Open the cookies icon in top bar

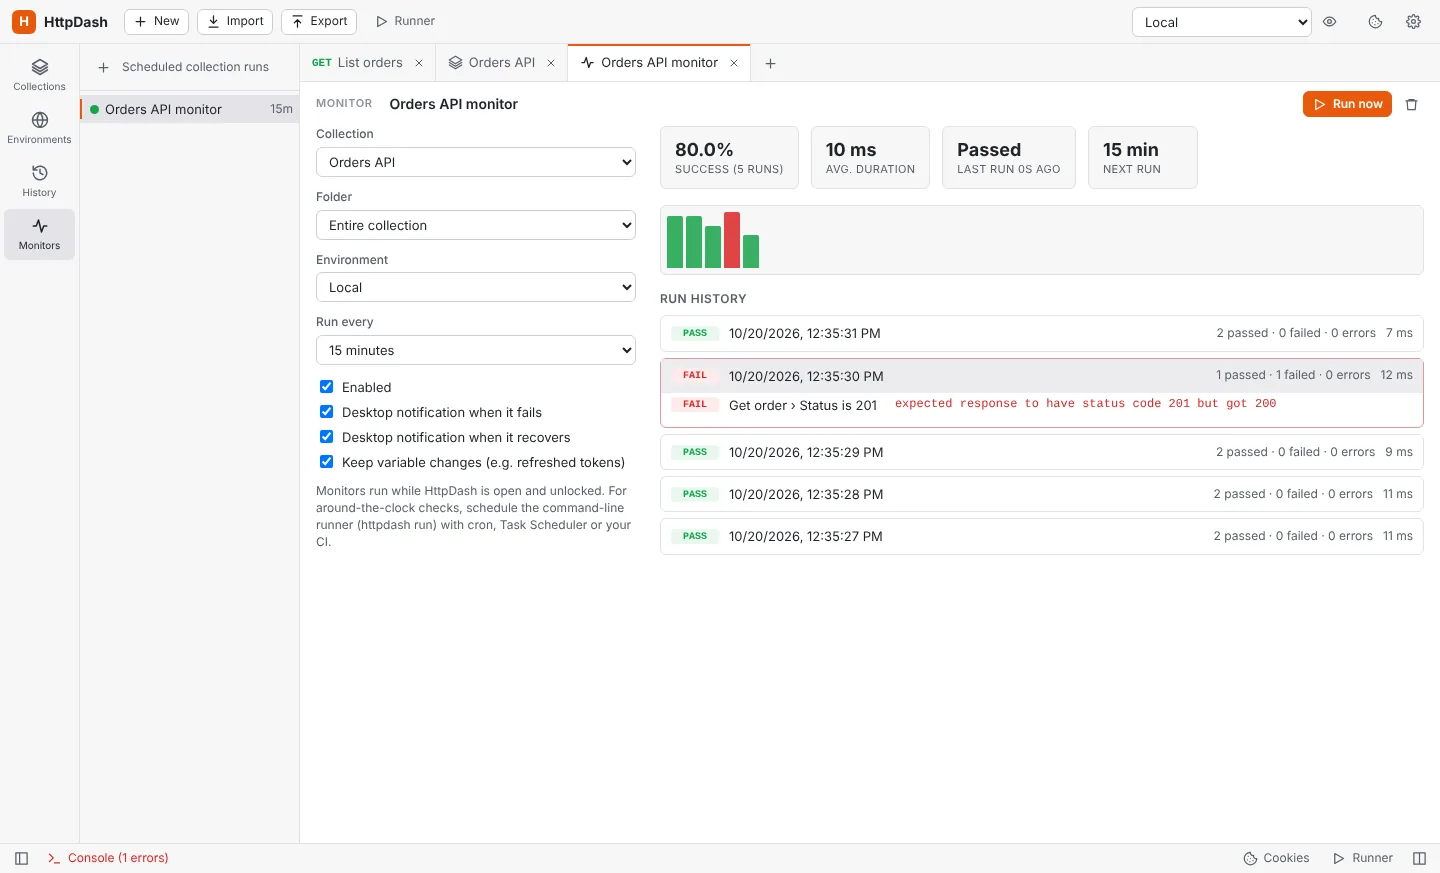[1376, 22]
